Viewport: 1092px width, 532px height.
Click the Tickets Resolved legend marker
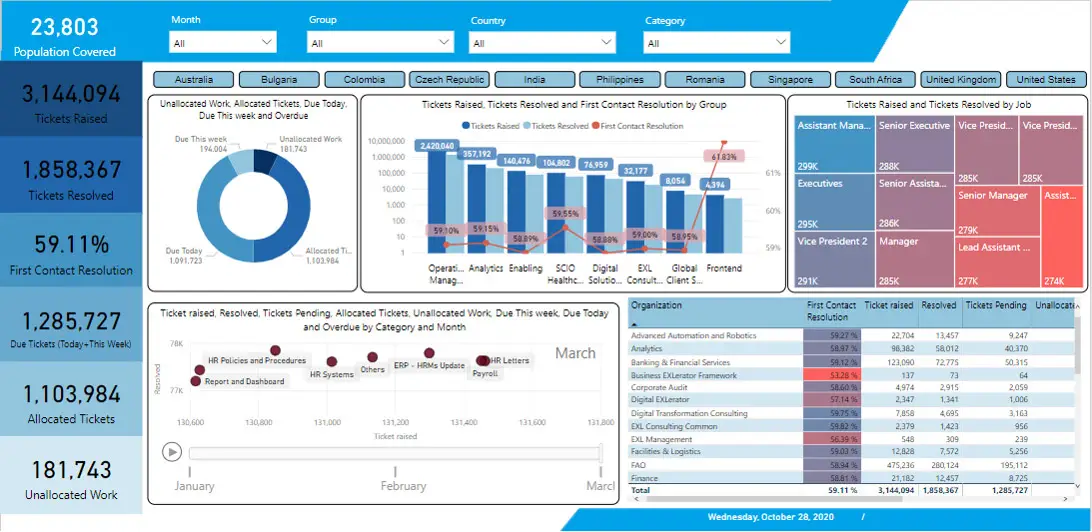(526, 126)
